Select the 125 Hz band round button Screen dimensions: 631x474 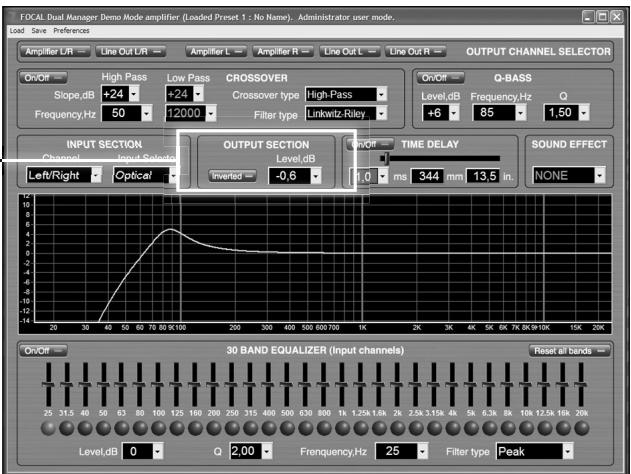(177, 428)
